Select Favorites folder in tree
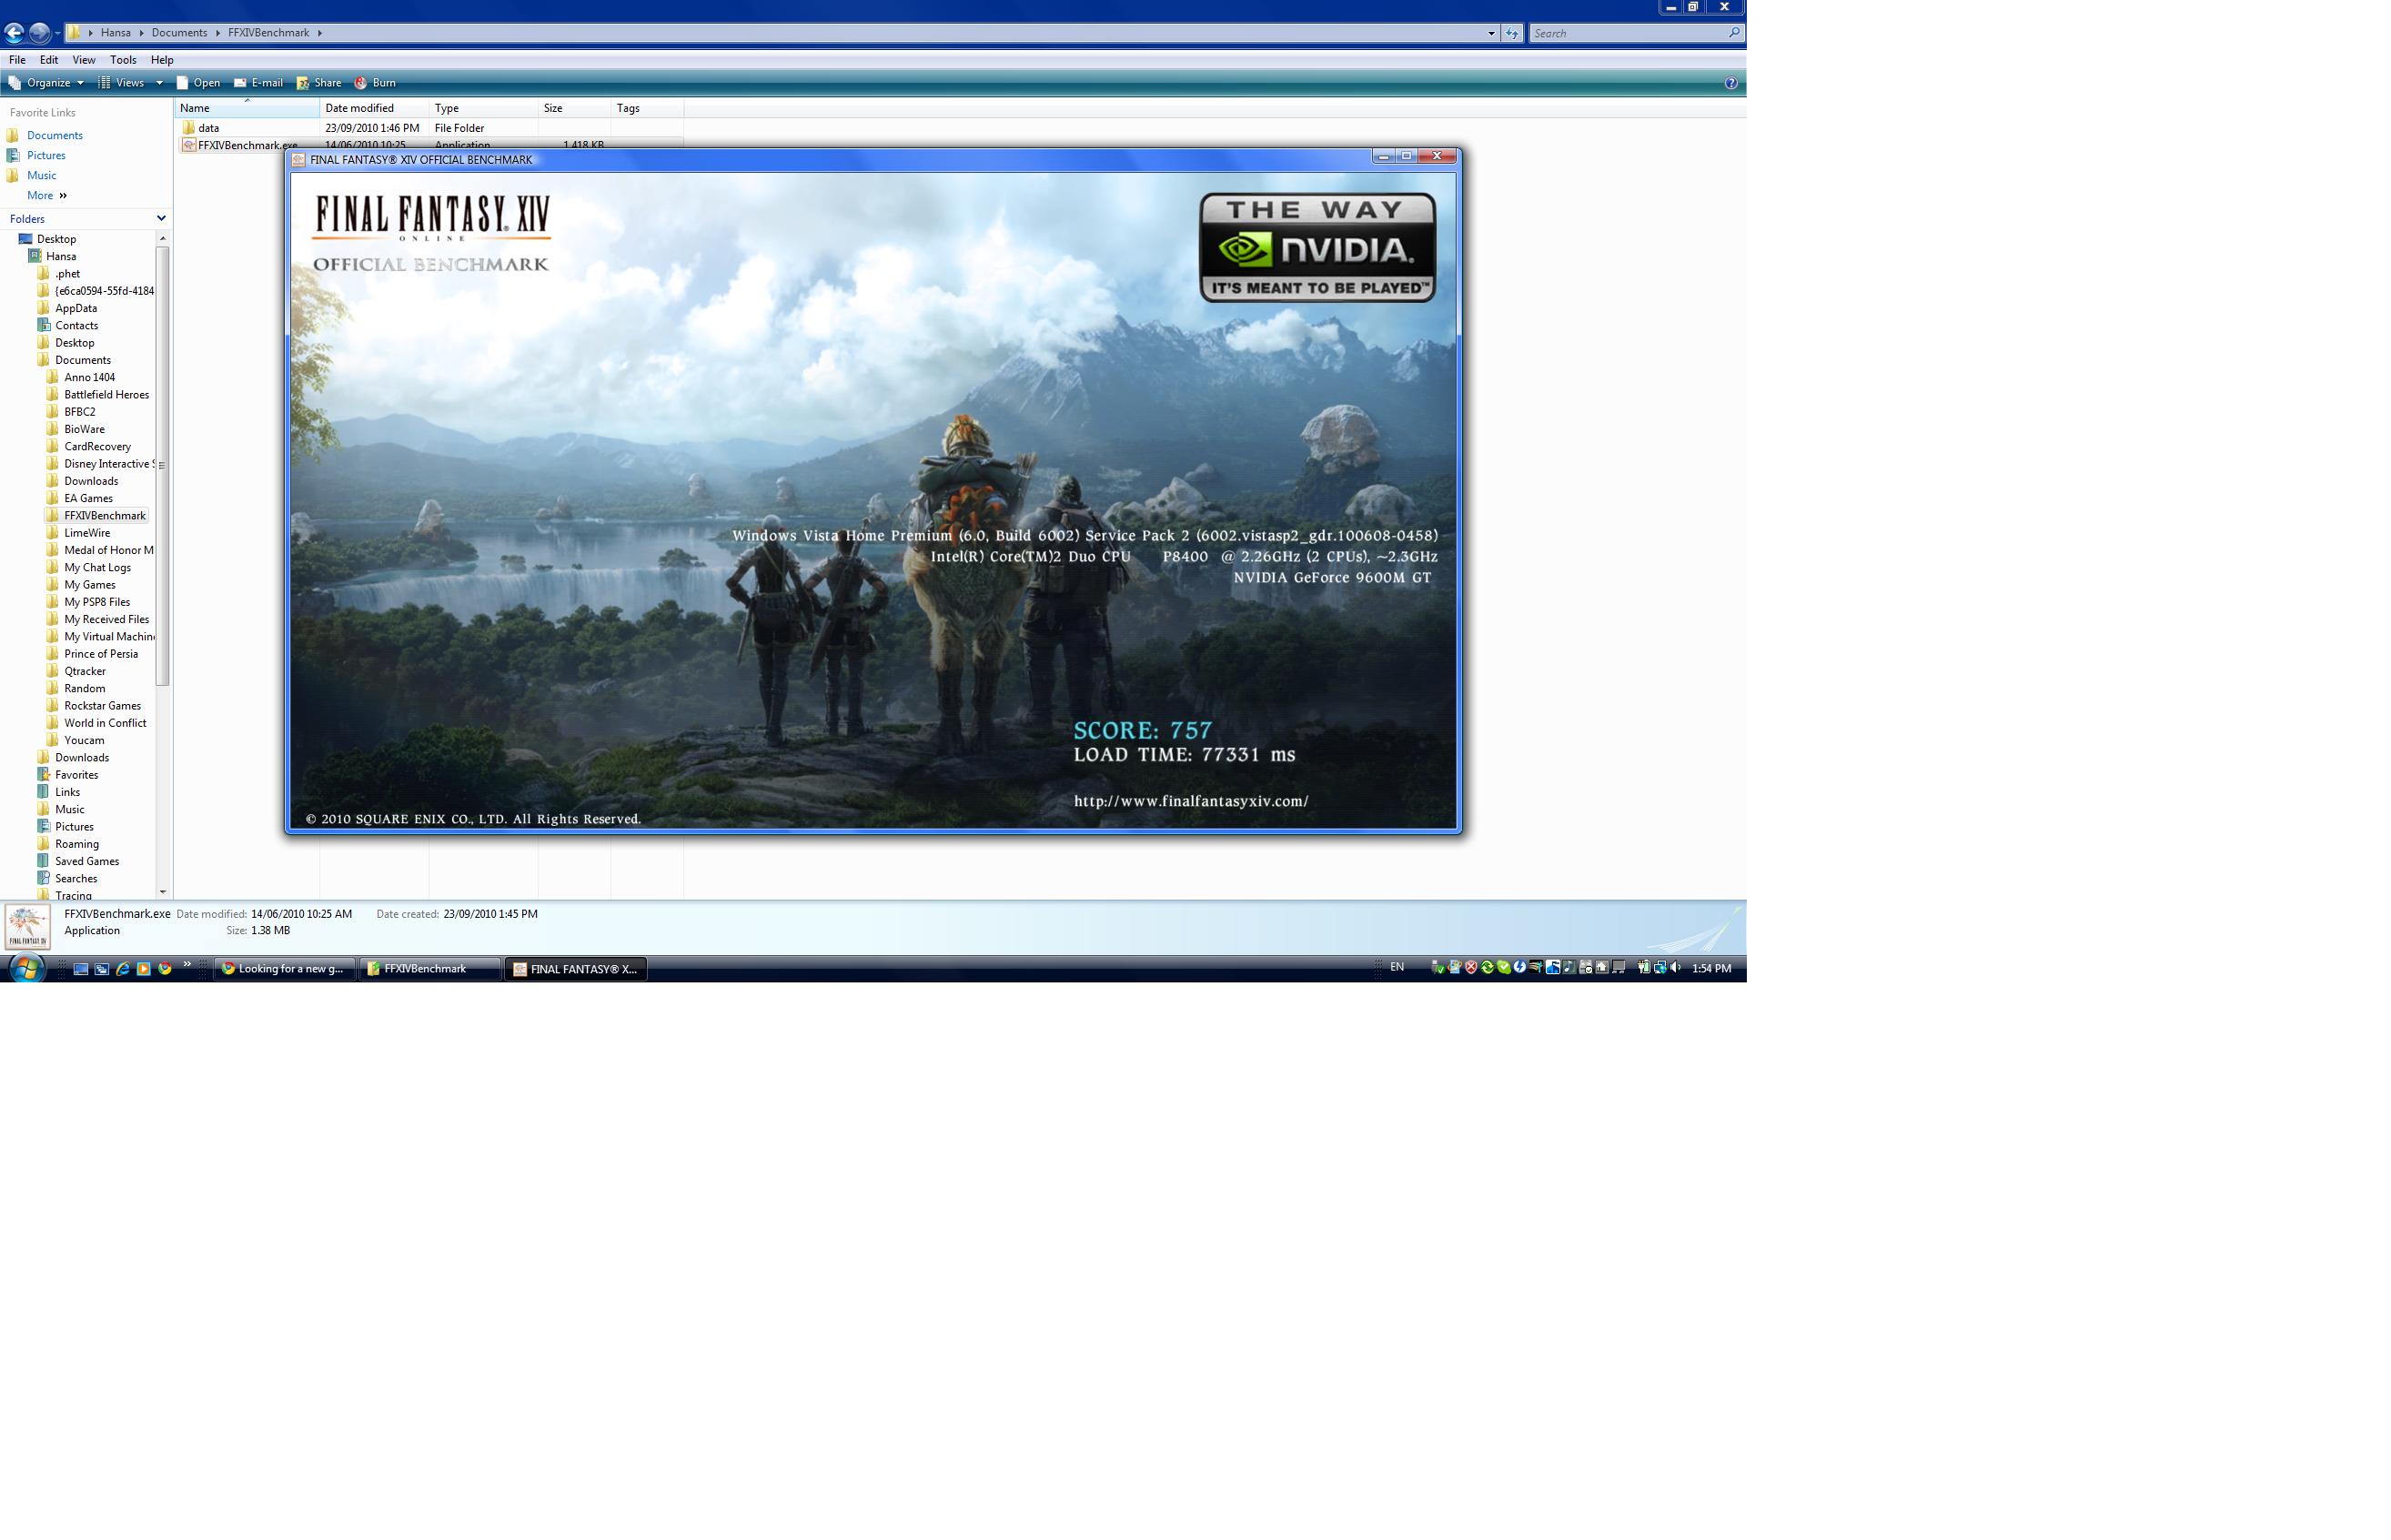This screenshot has height=1540, width=2391. [x=76, y=775]
